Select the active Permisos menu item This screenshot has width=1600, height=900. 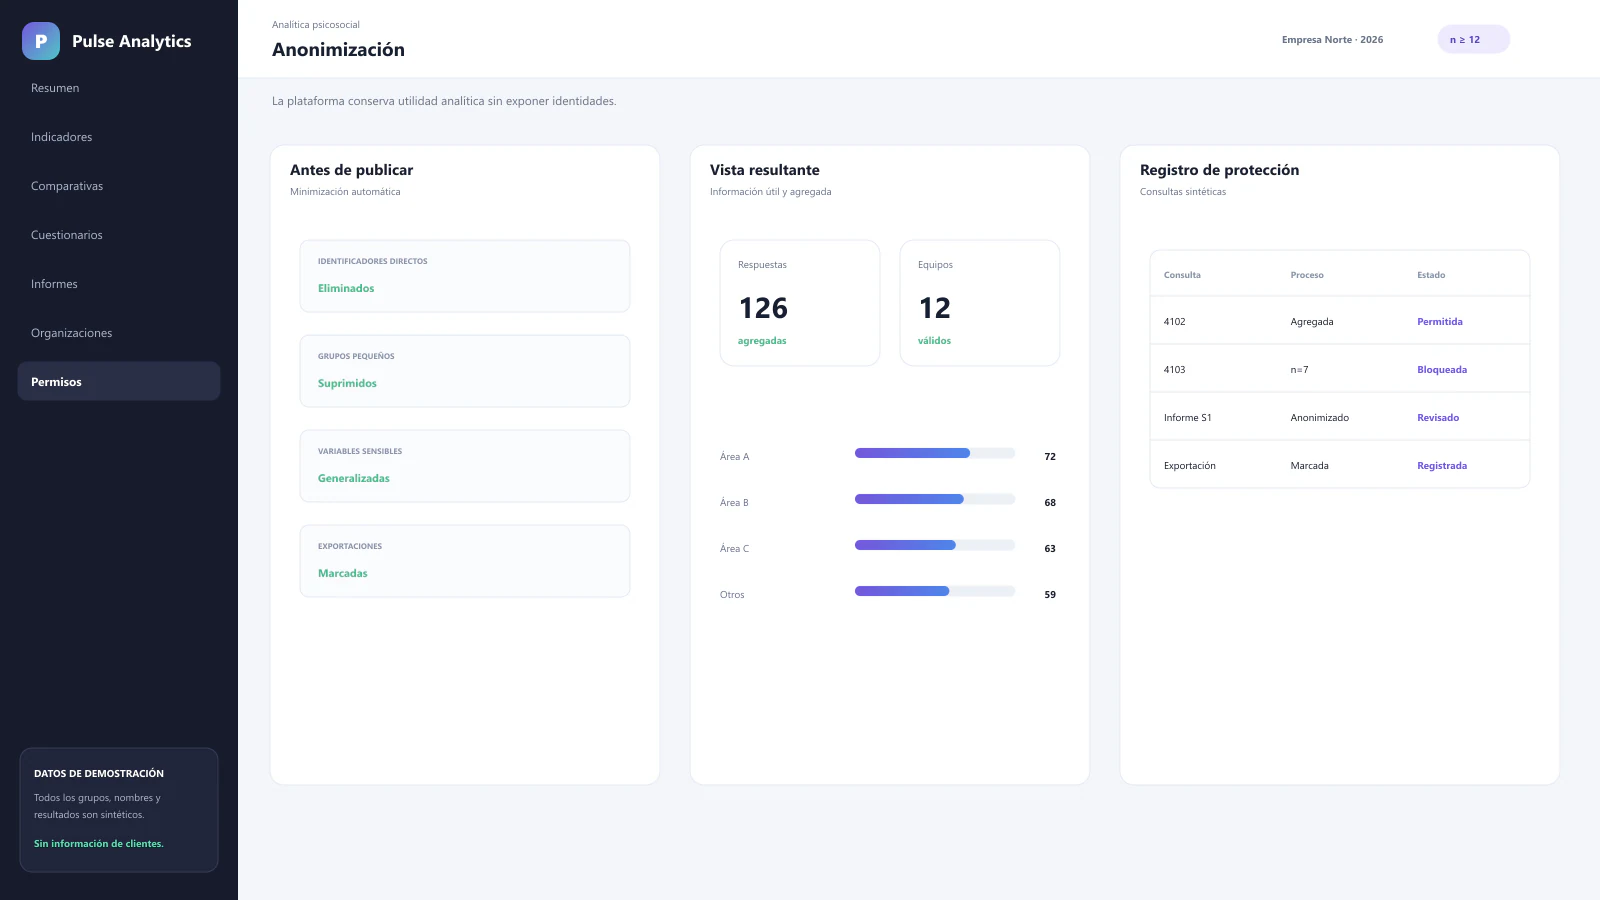click(119, 382)
